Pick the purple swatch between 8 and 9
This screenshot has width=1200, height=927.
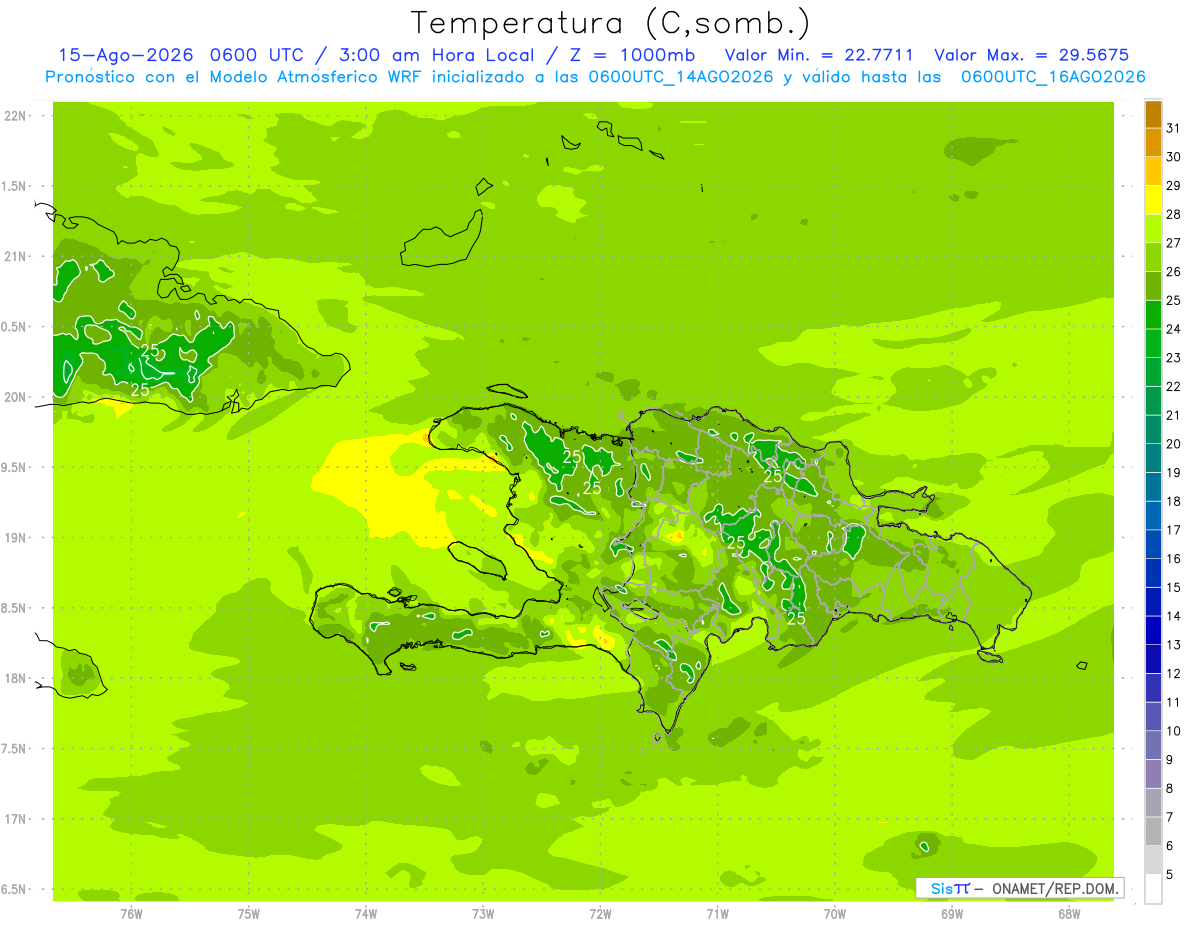[1153, 775]
